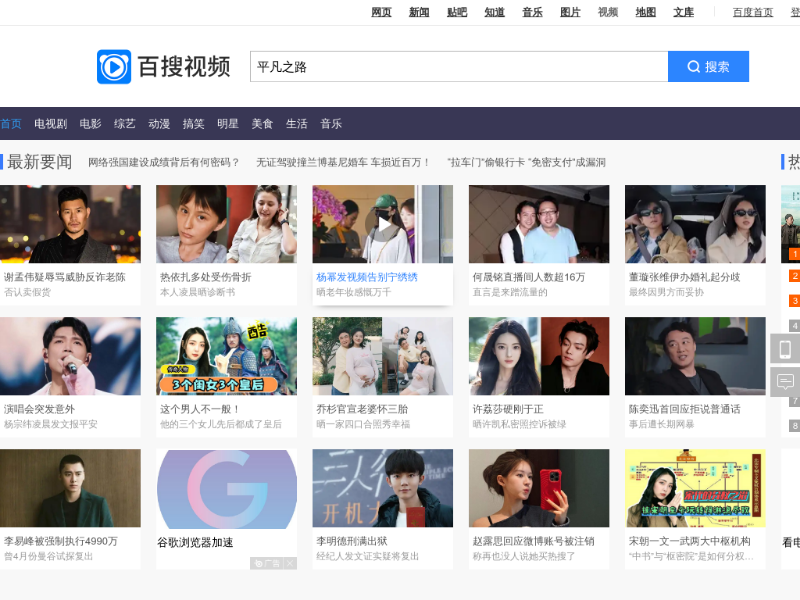Image resolution: width=800 pixels, height=600 pixels.
Task: Go to the 美食 category
Action: tap(262, 124)
